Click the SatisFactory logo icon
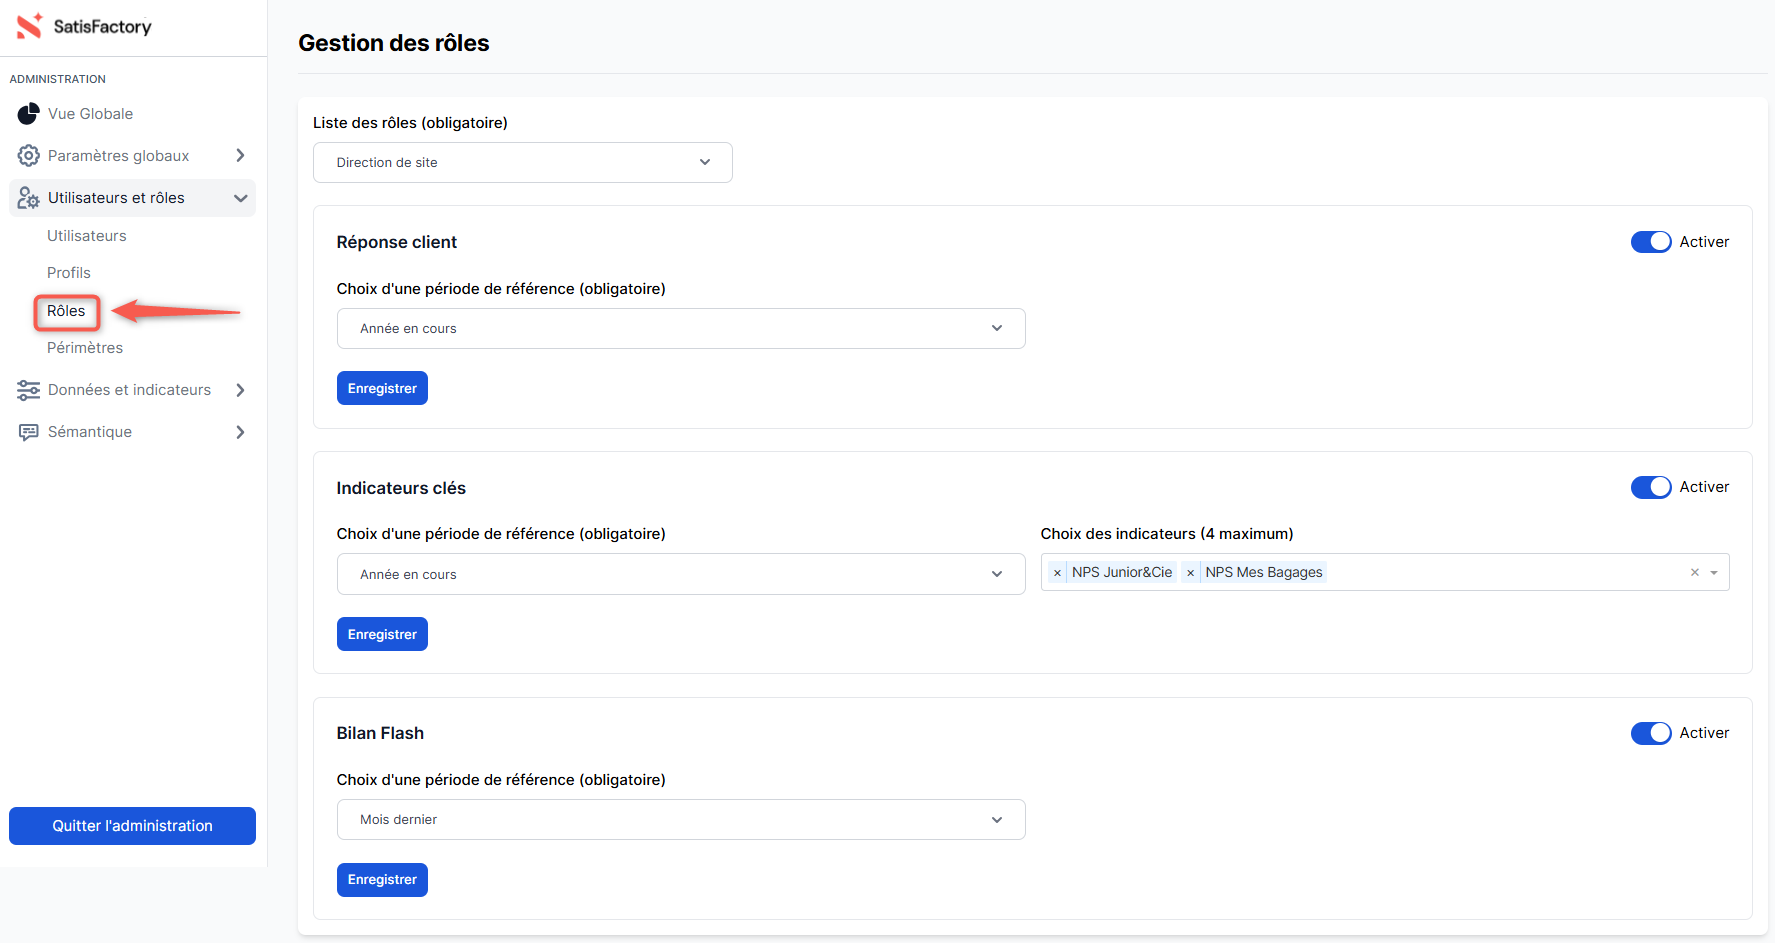 pyautogui.click(x=29, y=26)
